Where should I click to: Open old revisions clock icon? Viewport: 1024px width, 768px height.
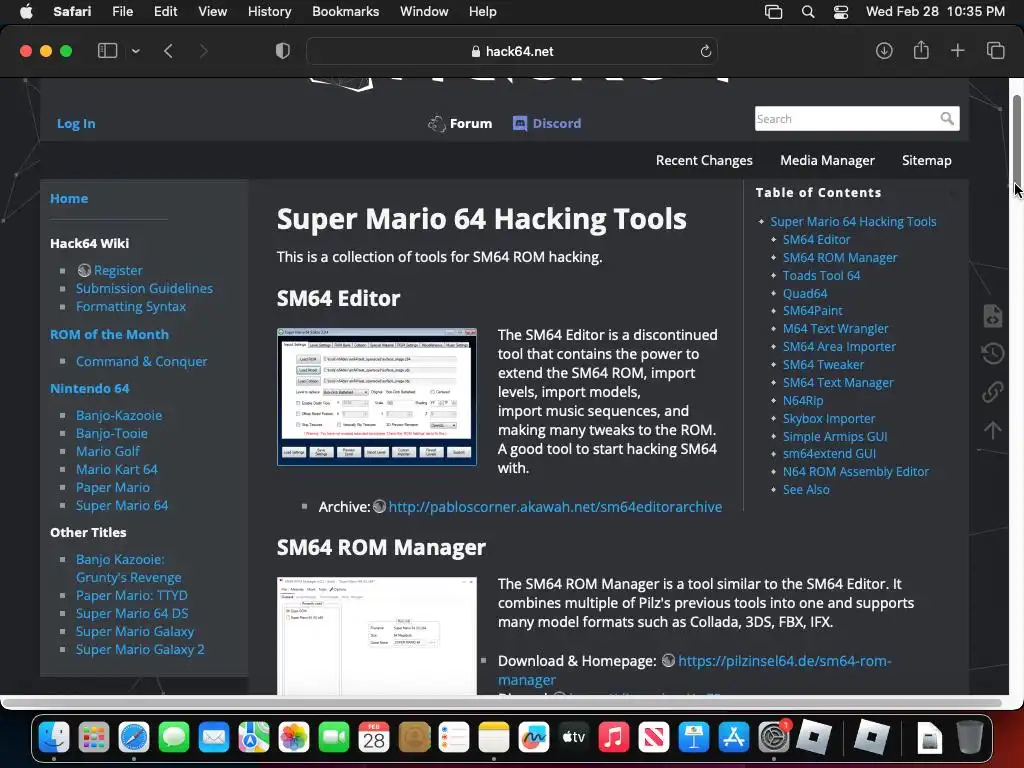(x=993, y=353)
